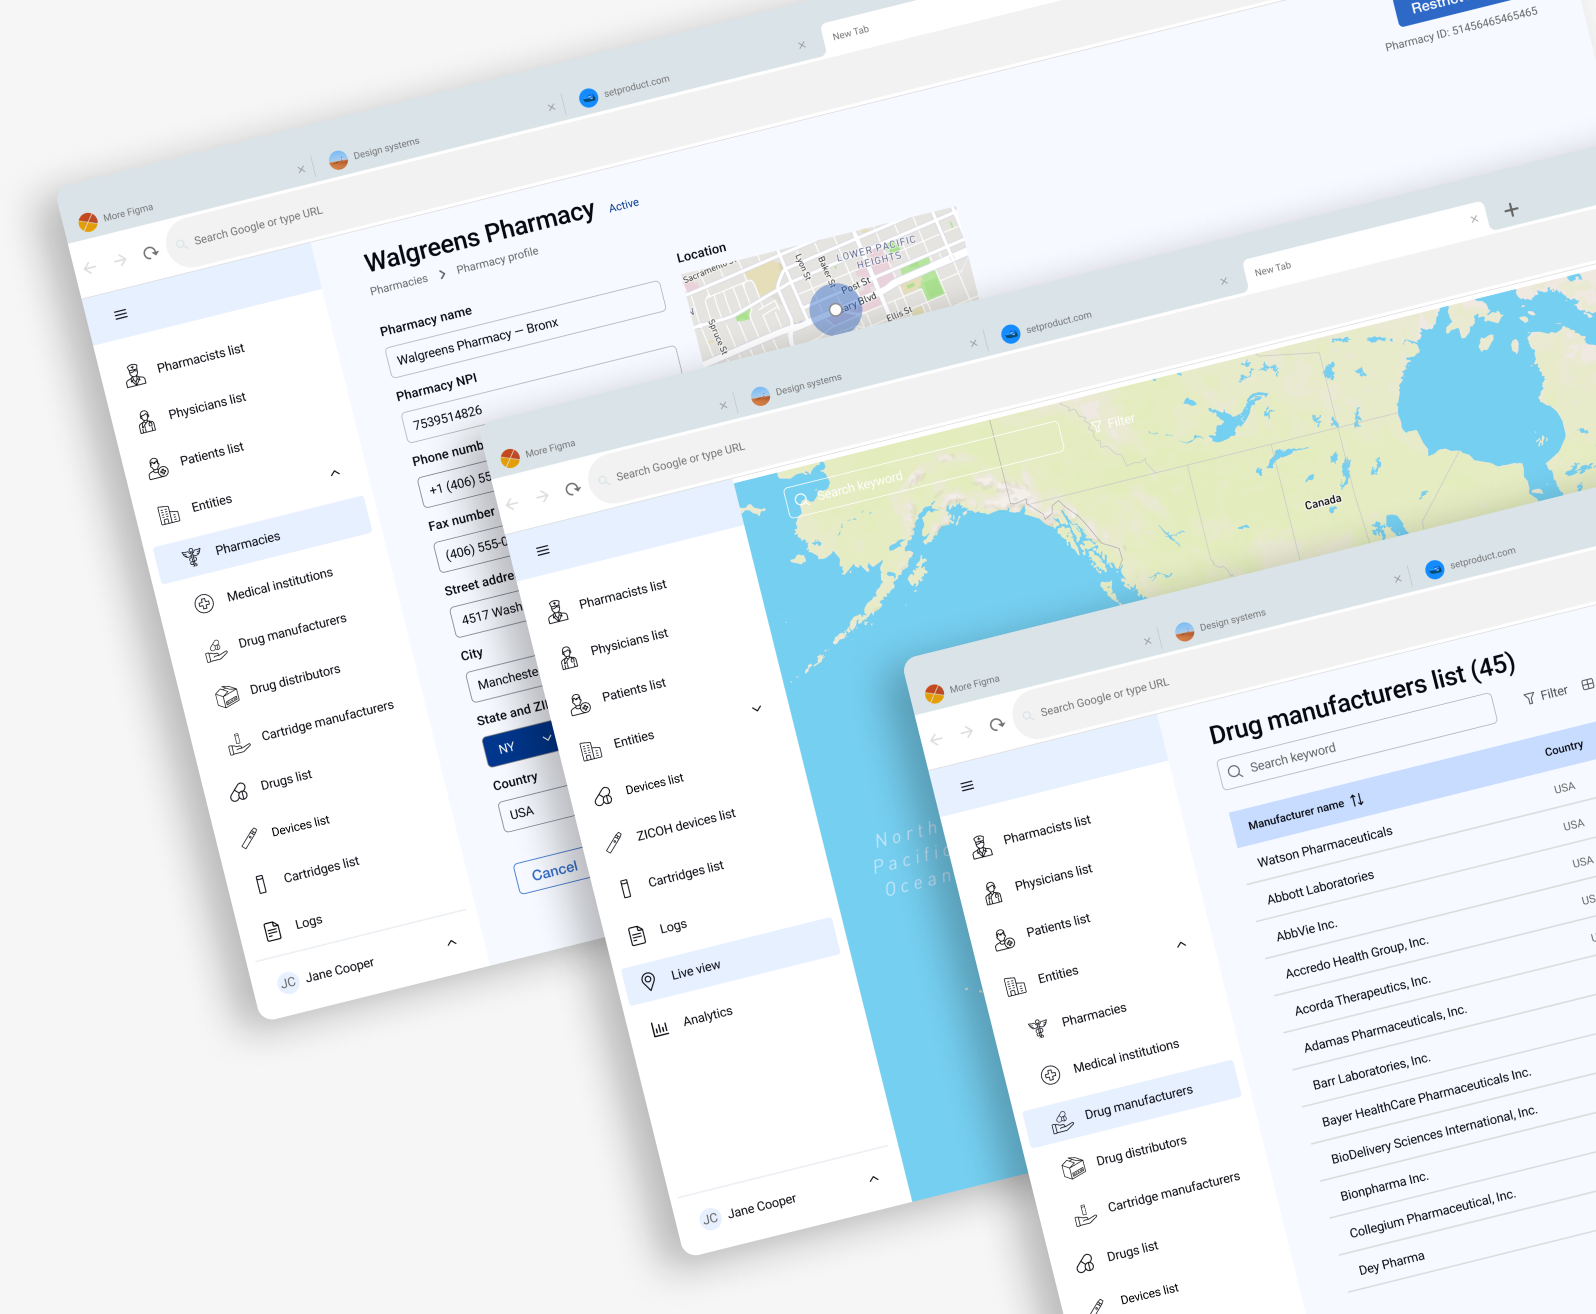Click the Pharmacies breadcrumb link under Walgreens Pharmacy
This screenshot has width=1596, height=1314.
(x=398, y=285)
